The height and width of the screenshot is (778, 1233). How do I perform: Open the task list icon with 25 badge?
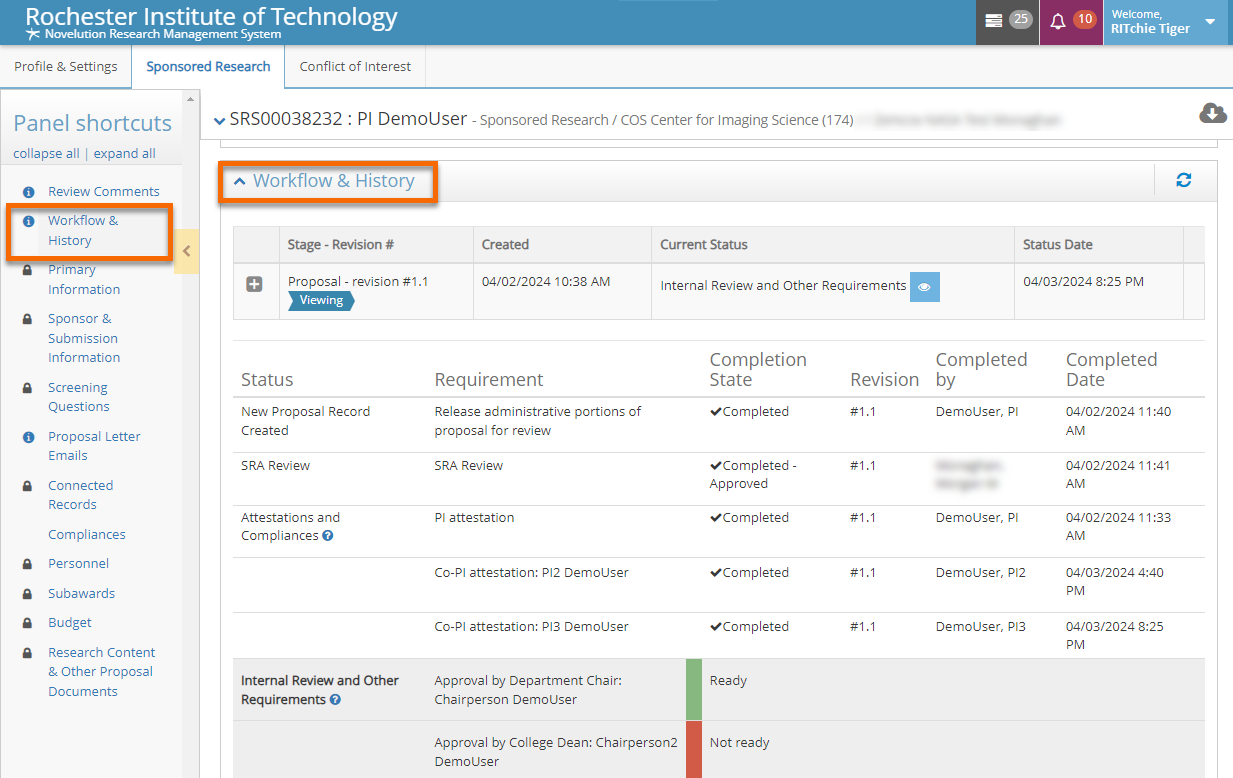(993, 21)
